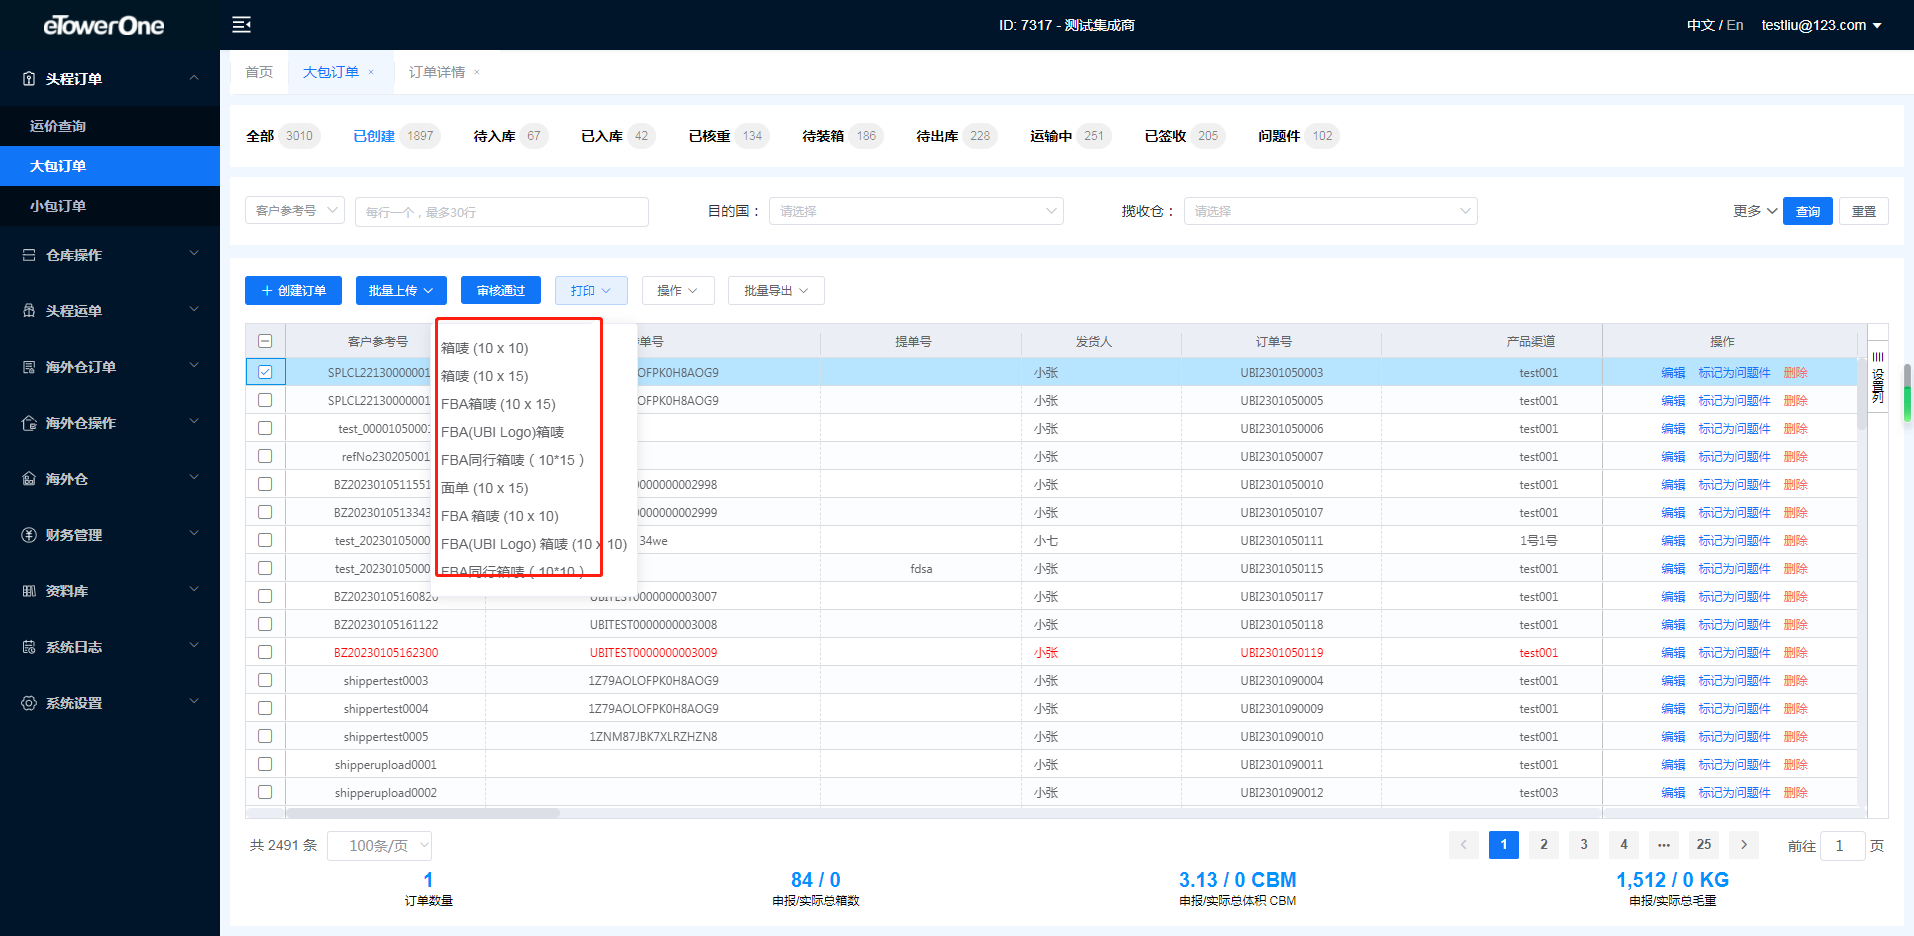Click the 头程订单 sidebar icon
Screen dimensions: 1914x936
coord(29,79)
